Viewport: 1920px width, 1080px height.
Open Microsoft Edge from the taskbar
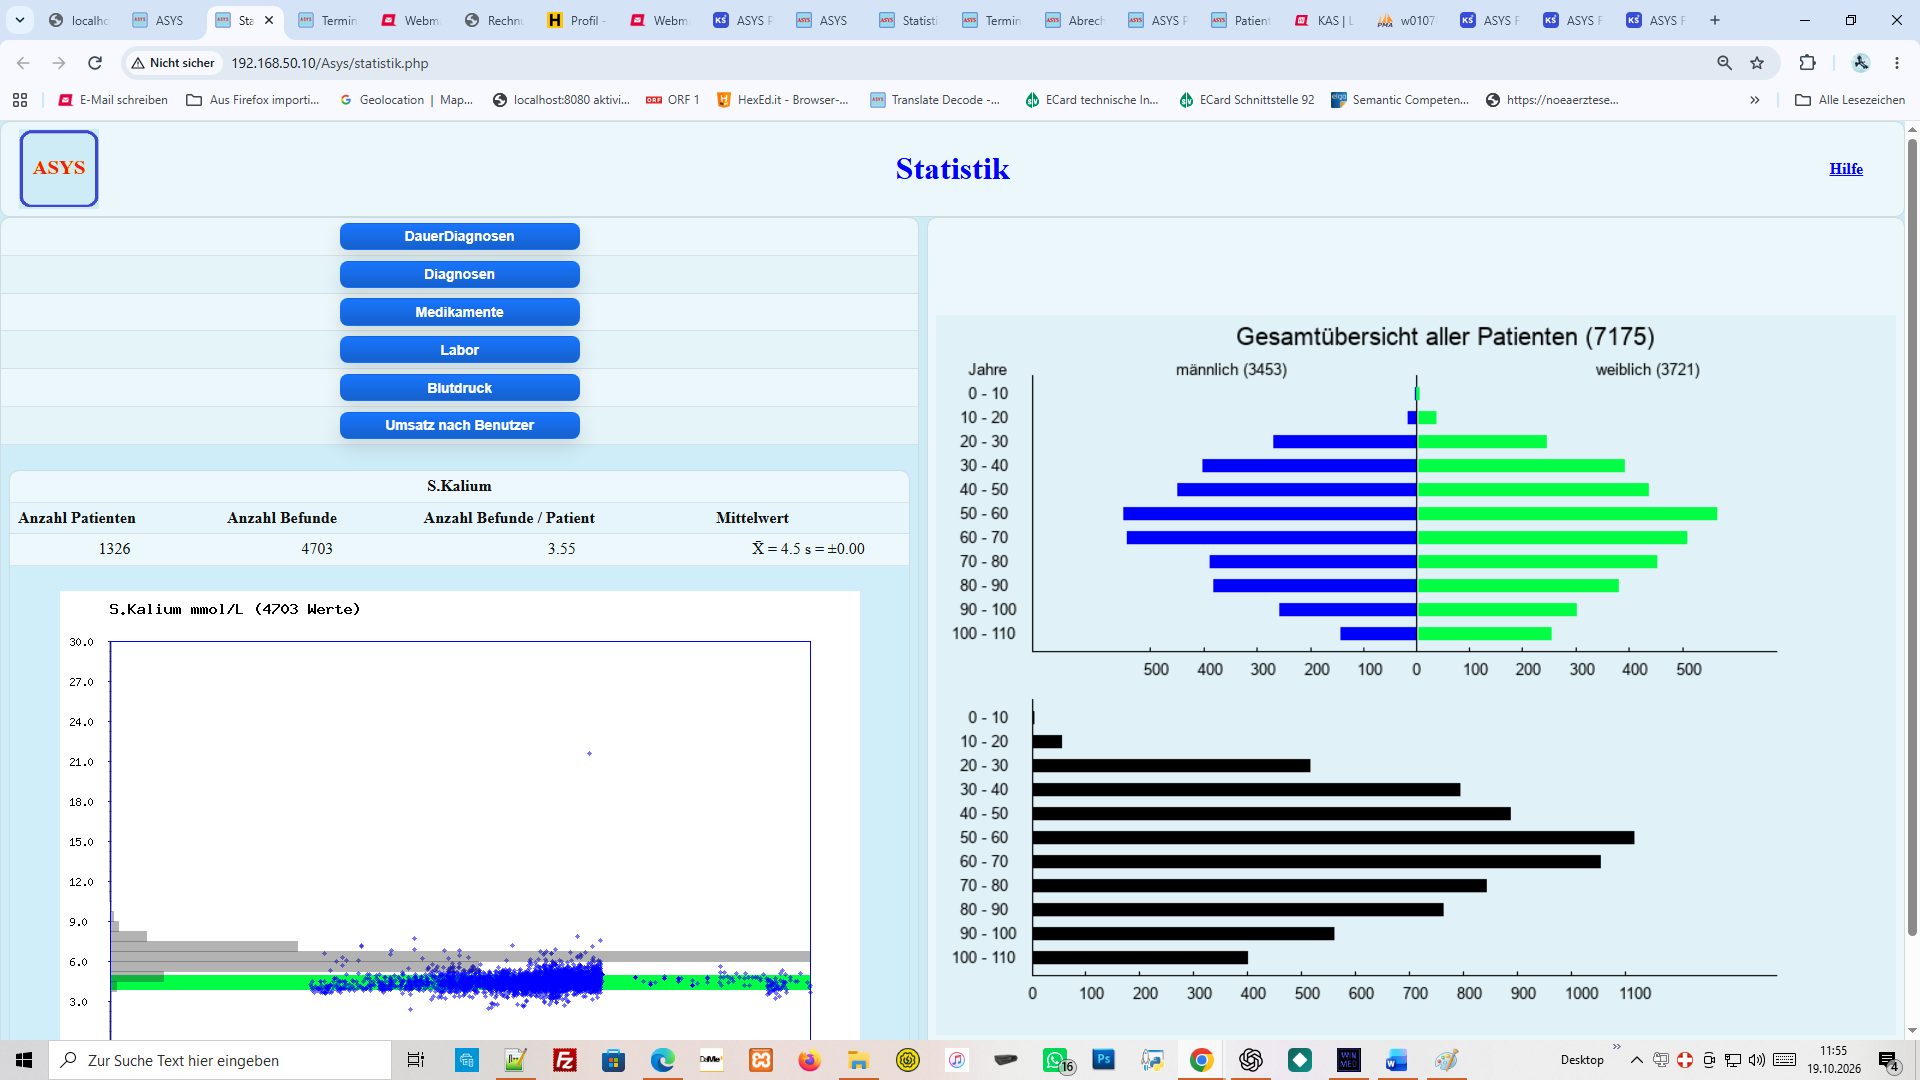662,1060
